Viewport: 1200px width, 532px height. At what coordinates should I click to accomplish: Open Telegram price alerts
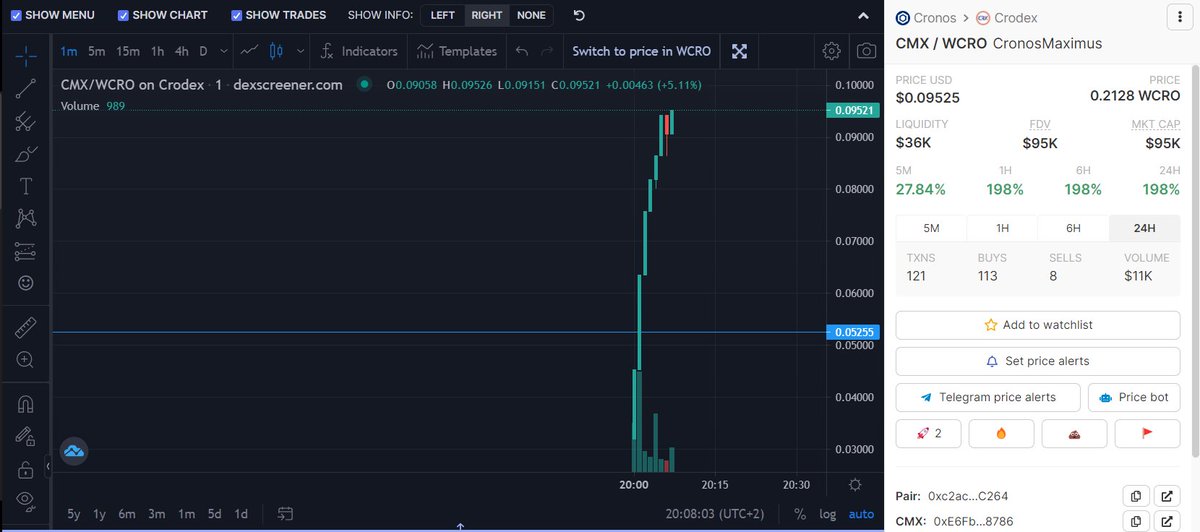[988, 397]
